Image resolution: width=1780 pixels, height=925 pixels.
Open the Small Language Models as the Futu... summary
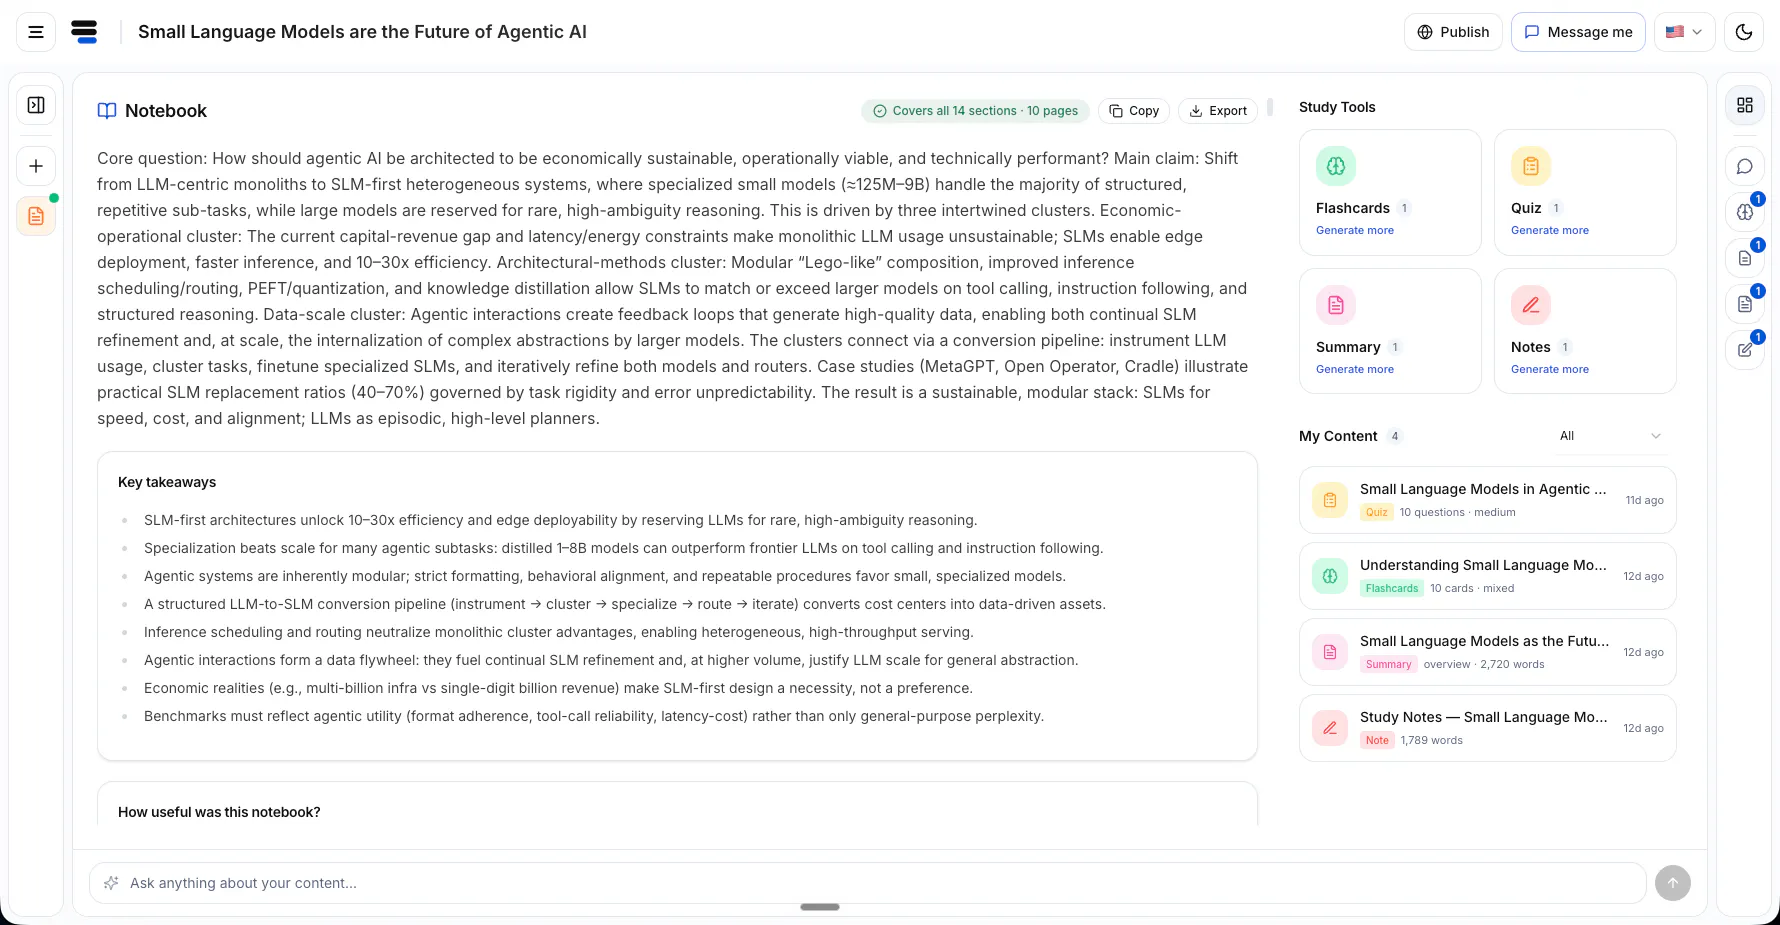1488,652
